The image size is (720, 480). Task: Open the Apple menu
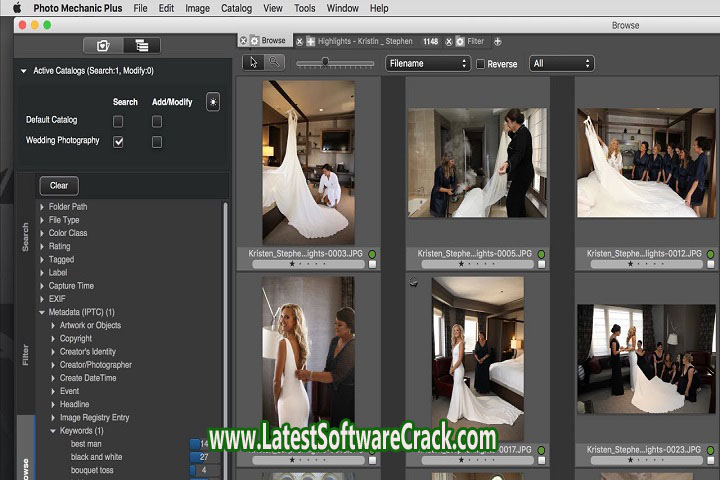17,8
